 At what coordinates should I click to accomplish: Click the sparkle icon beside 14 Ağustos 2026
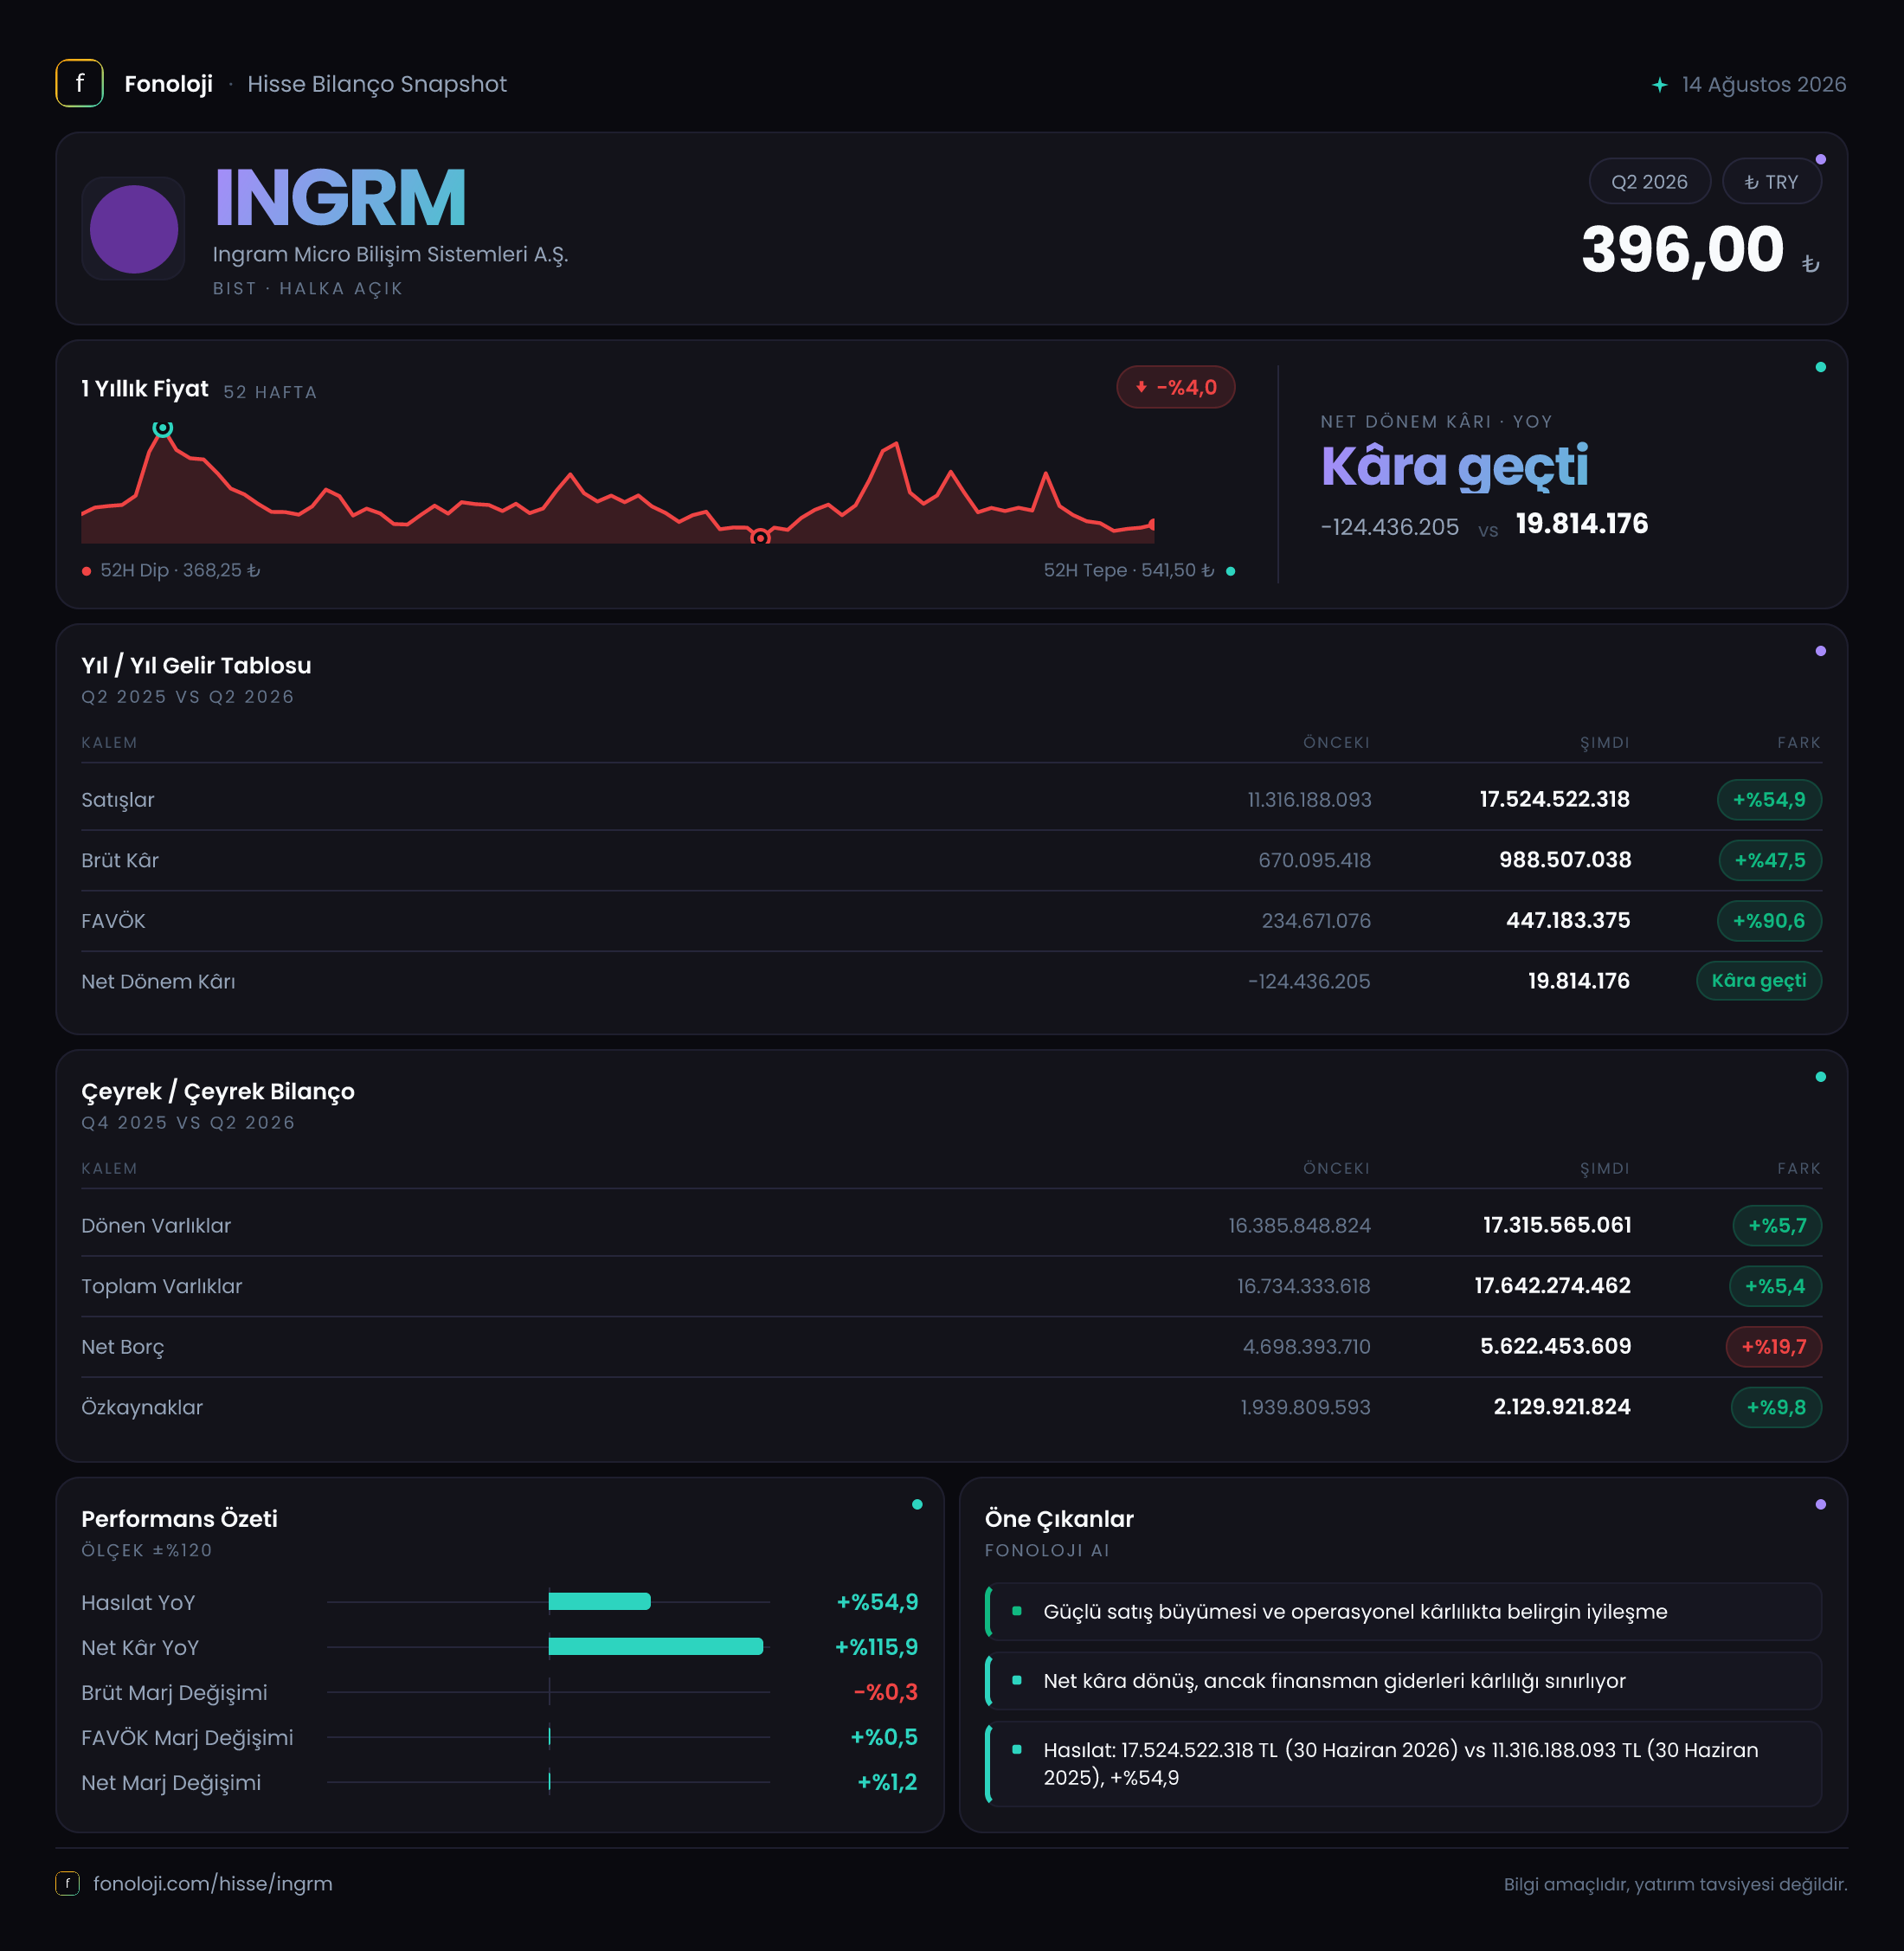coord(1660,85)
